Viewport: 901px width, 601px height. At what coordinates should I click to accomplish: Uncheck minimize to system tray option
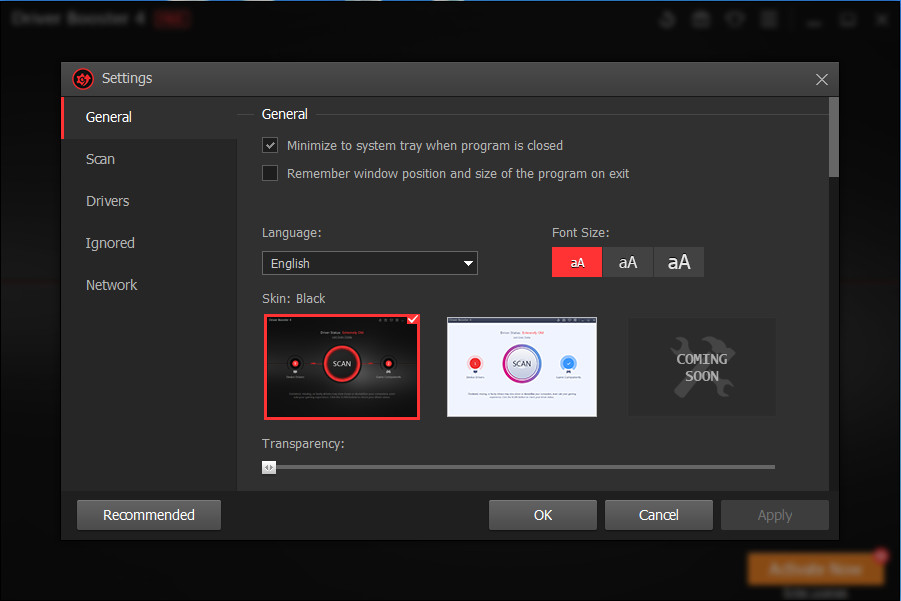[270, 144]
